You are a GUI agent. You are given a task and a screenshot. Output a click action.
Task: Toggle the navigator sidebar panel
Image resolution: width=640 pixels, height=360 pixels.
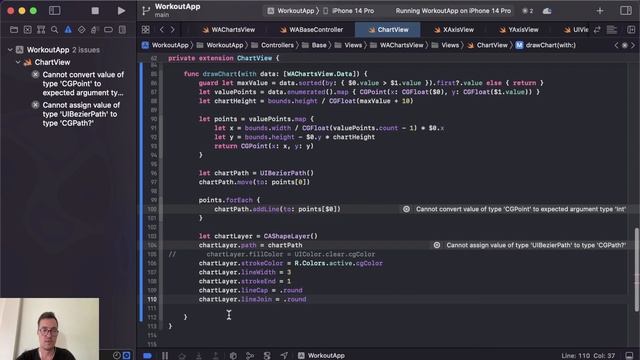(55, 11)
